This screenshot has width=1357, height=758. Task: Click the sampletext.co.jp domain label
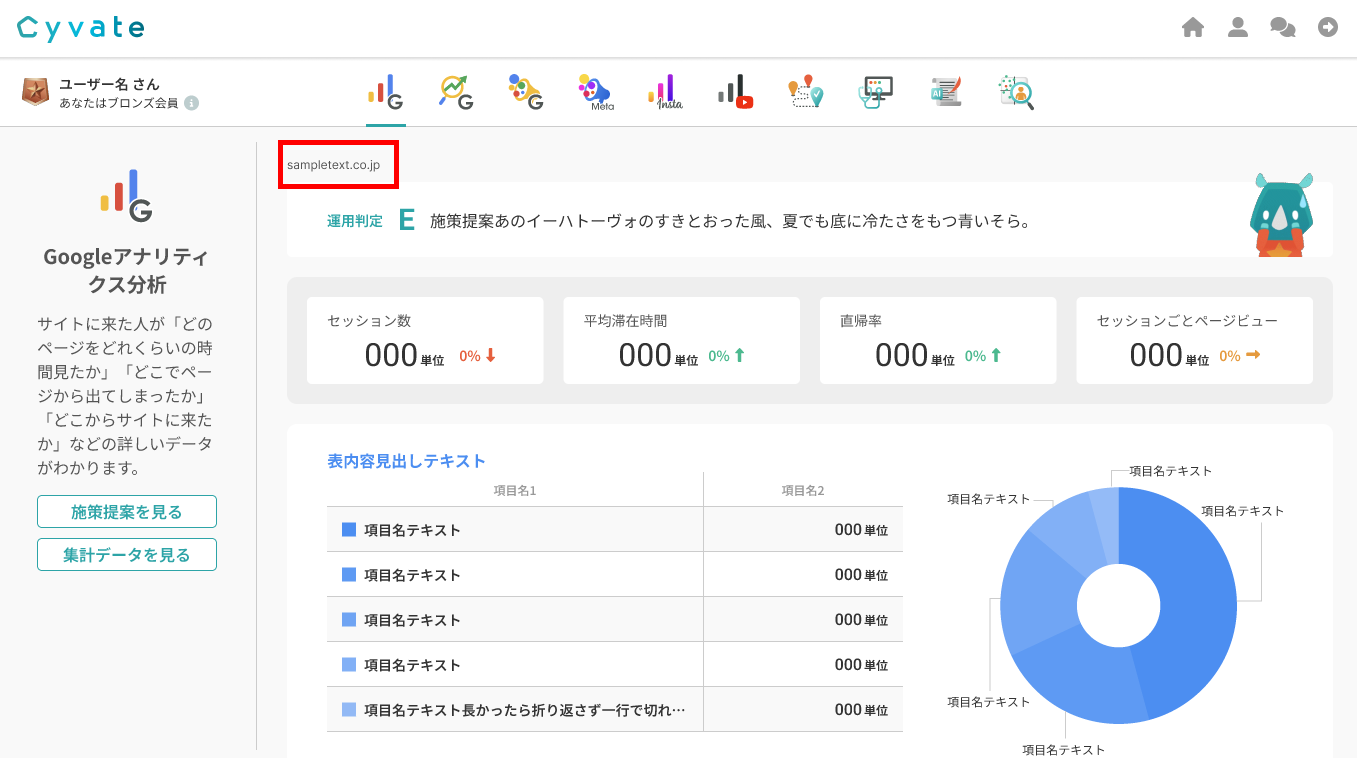coord(333,165)
